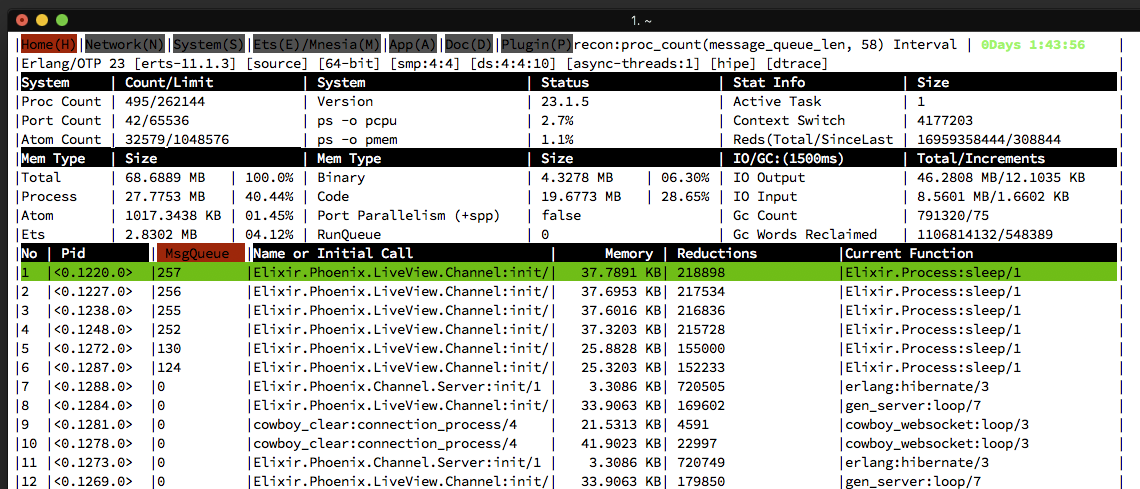Select process row with Pid <0.1287.0>
Image resolution: width=1140 pixels, height=489 pixels.
click(x=570, y=367)
